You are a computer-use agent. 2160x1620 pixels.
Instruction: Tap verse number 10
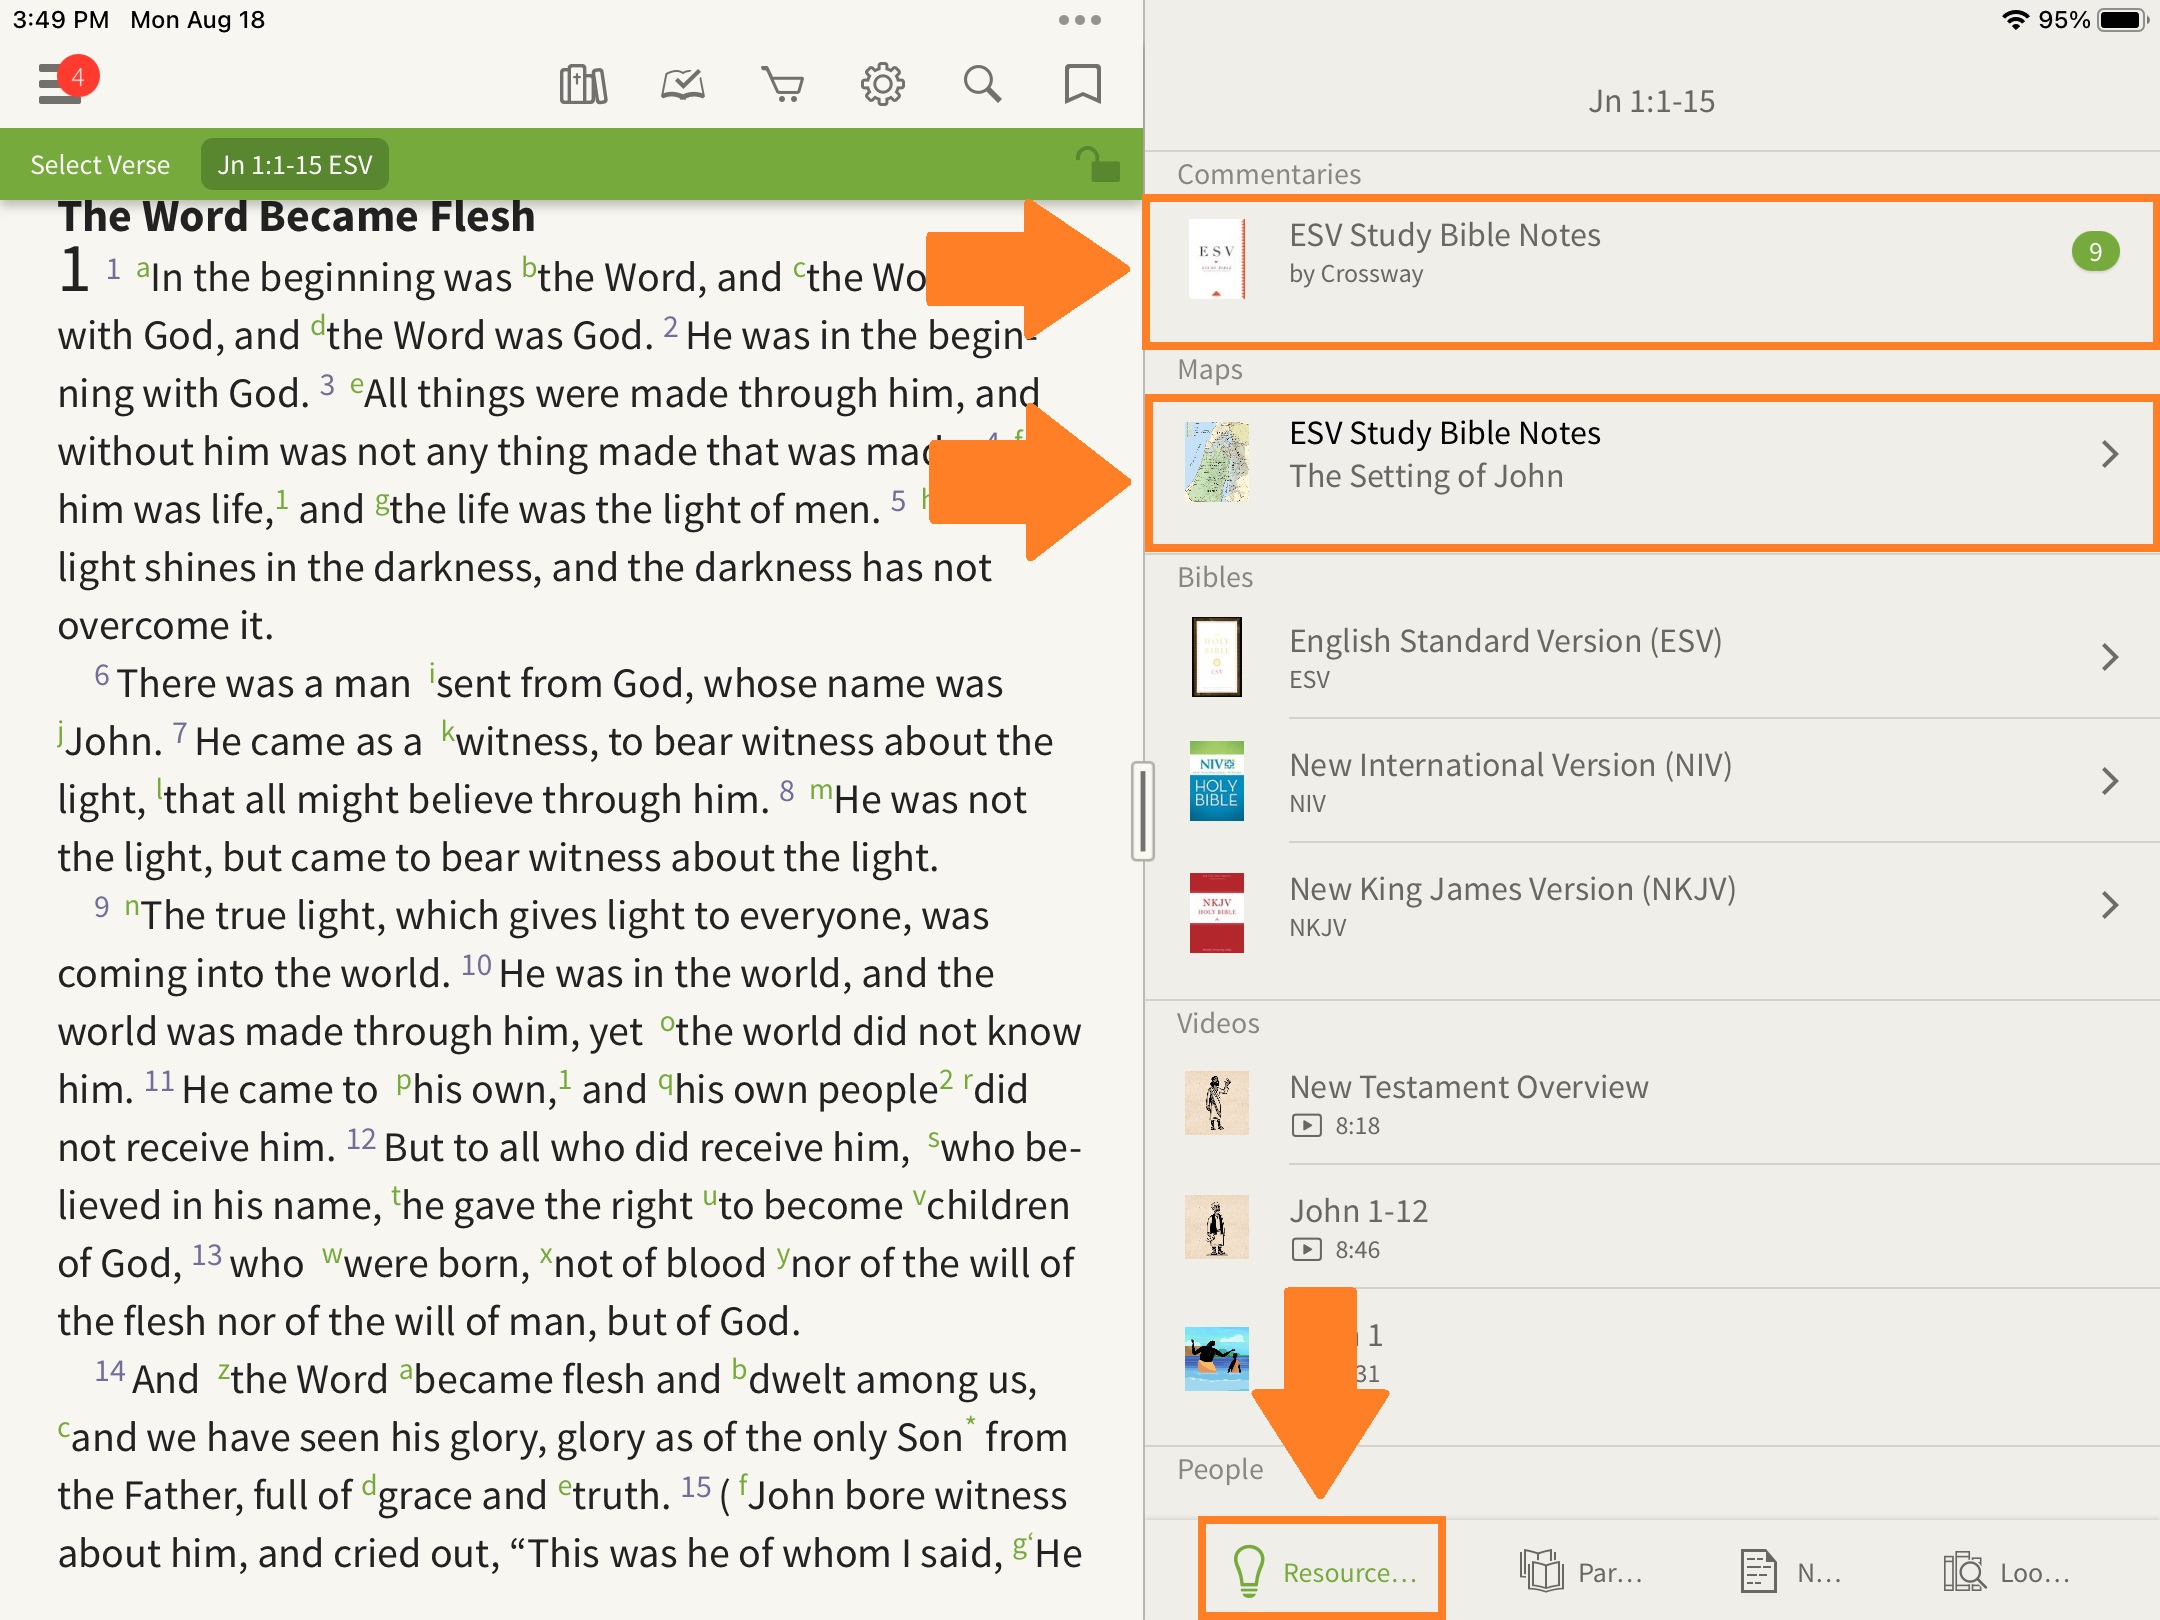pyautogui.click(x=476, y=965)
